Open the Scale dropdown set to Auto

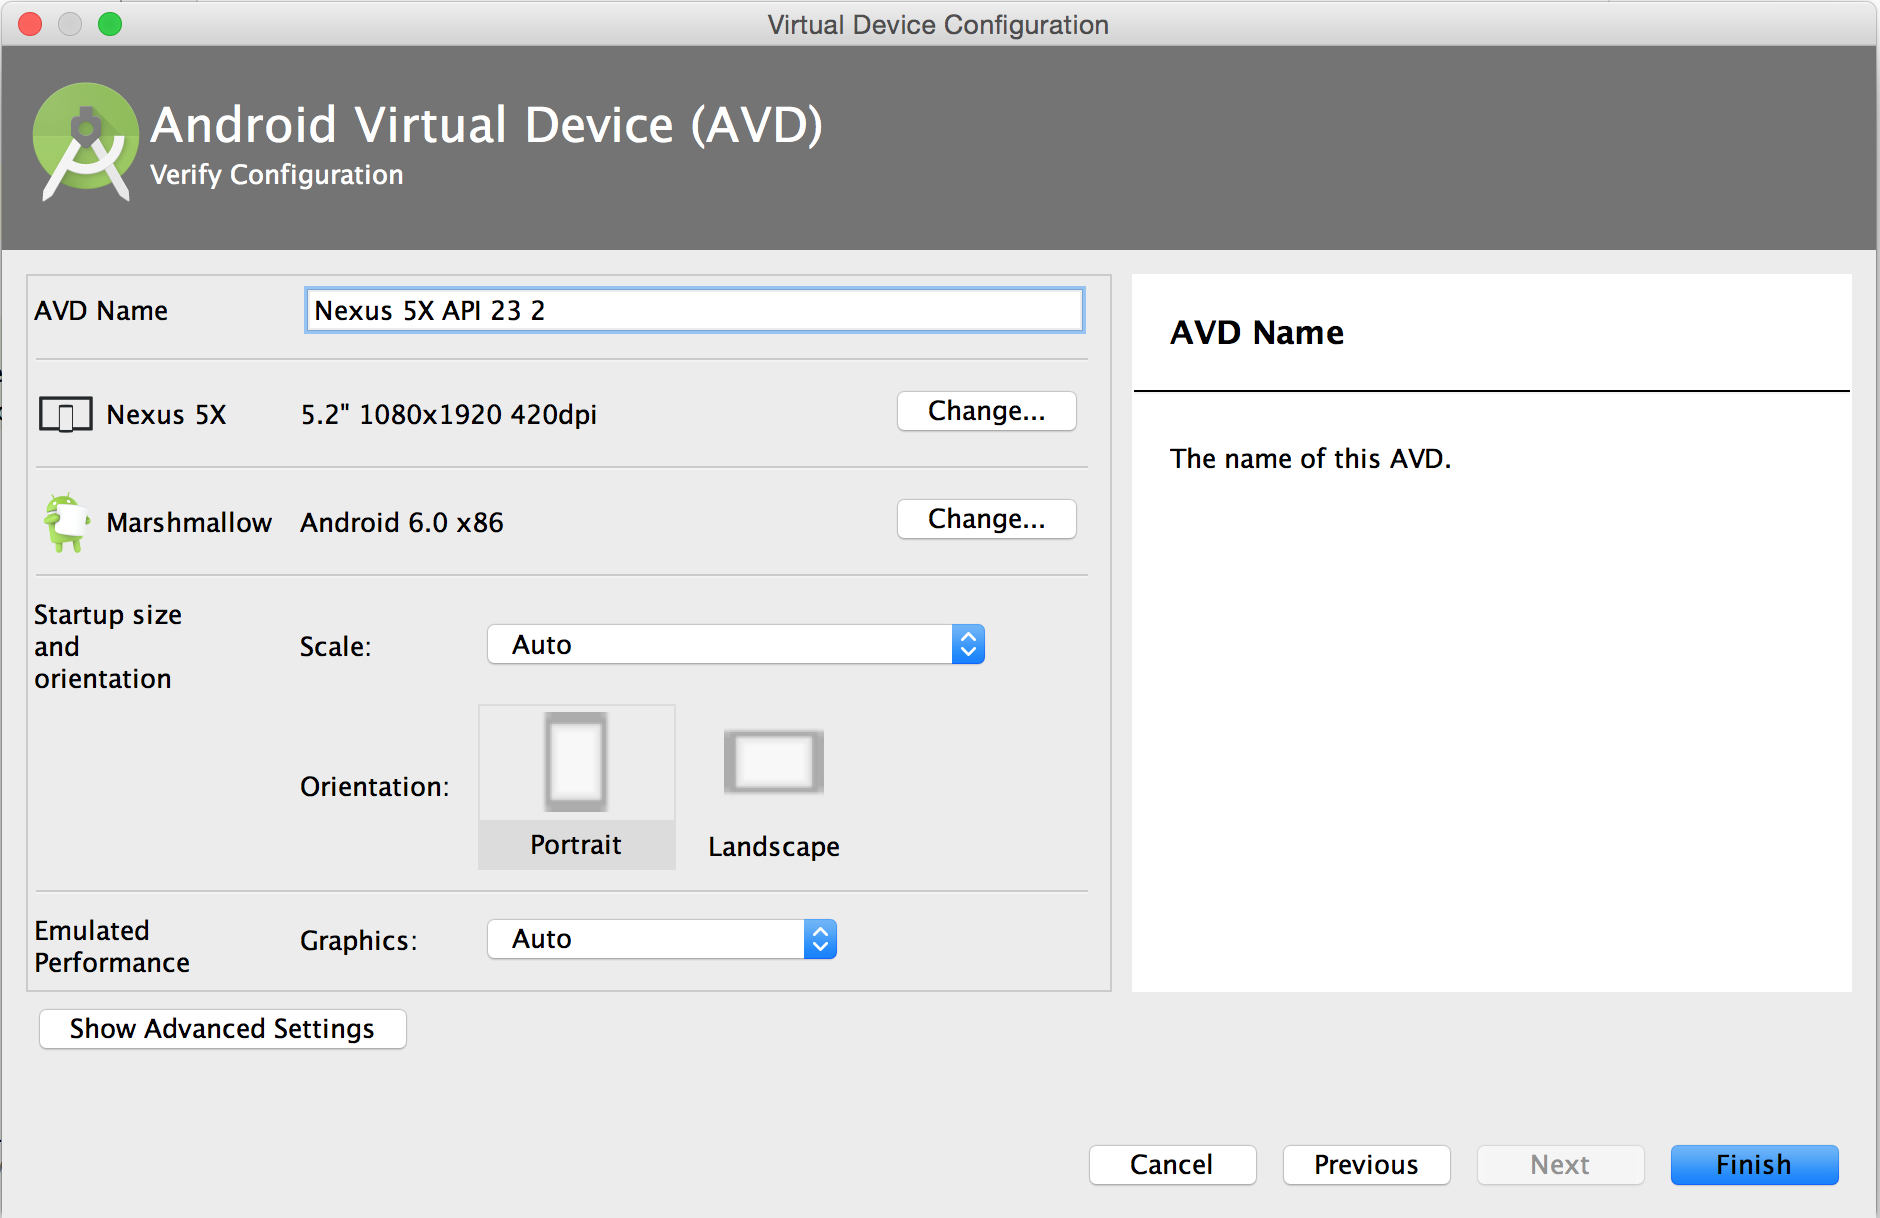click(x=736, y=645)
